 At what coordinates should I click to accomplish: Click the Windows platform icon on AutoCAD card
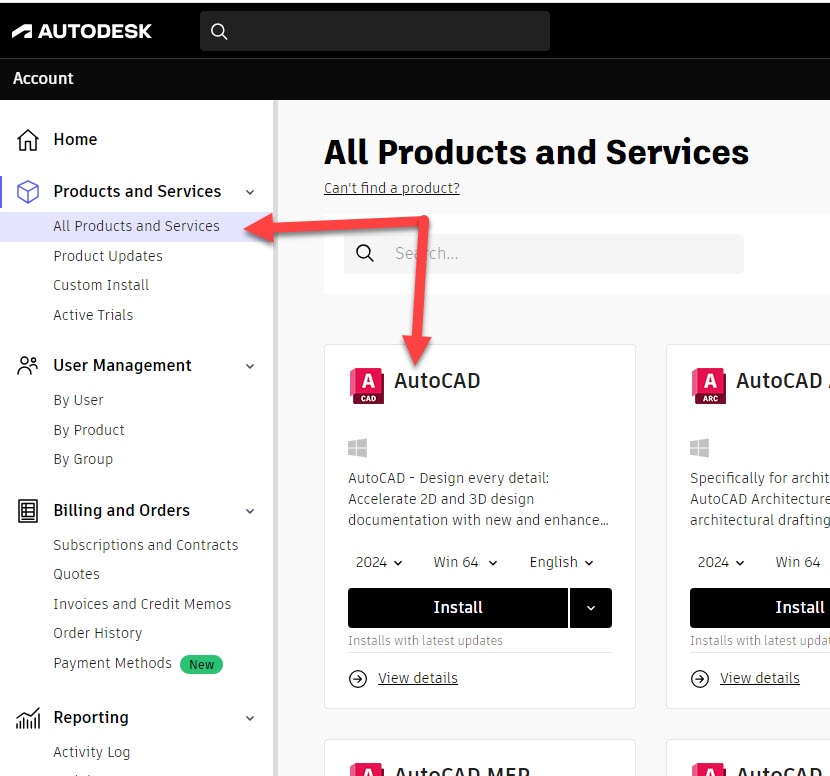pos(357,448)
